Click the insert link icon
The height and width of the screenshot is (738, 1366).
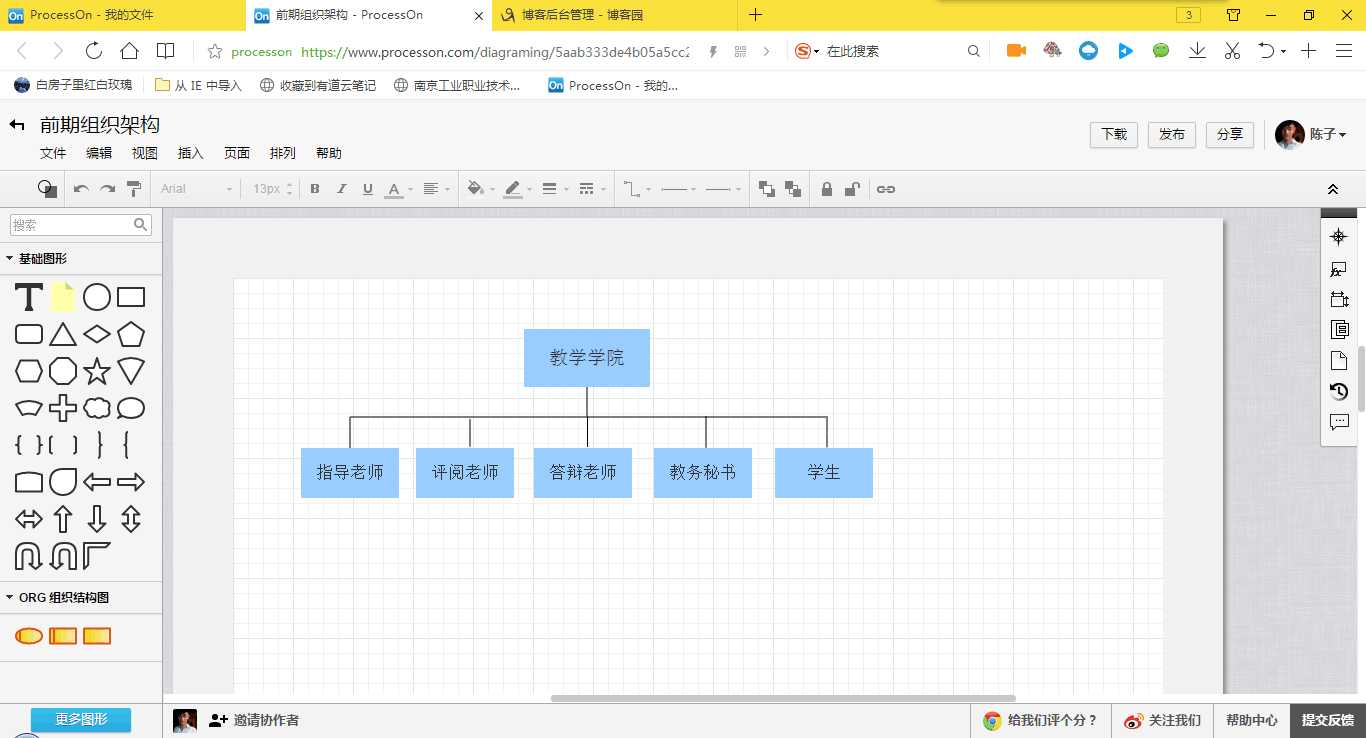(x=886, y=189)
